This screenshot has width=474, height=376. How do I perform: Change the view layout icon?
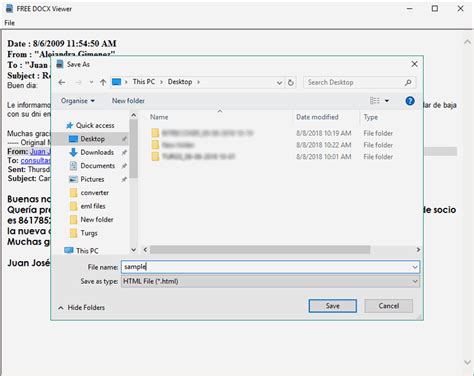pyautogui.click(x=375, y=101)
